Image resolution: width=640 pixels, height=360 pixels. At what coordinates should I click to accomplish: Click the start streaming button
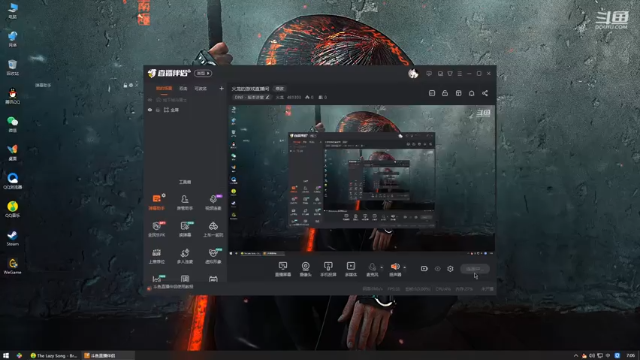(x=475, y=269)
